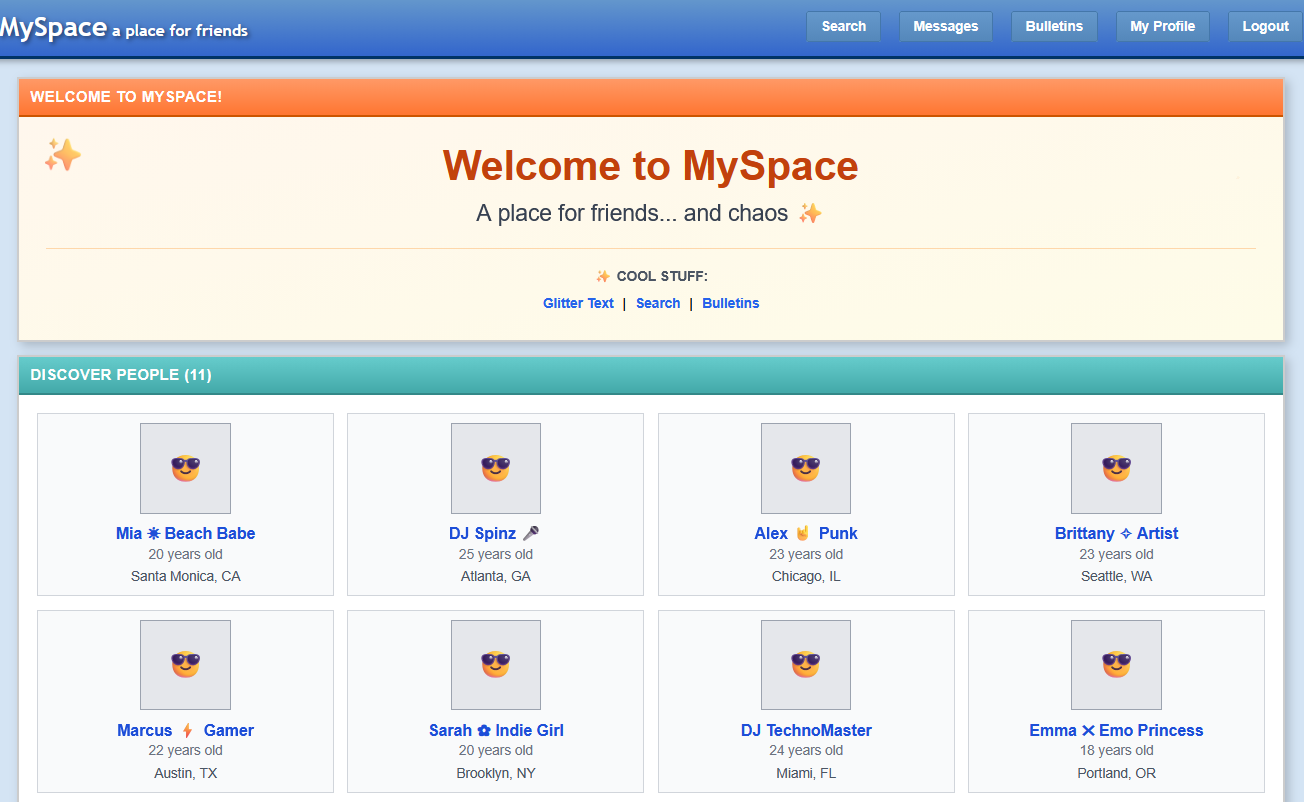Go to My Profile

[1162, 26]
